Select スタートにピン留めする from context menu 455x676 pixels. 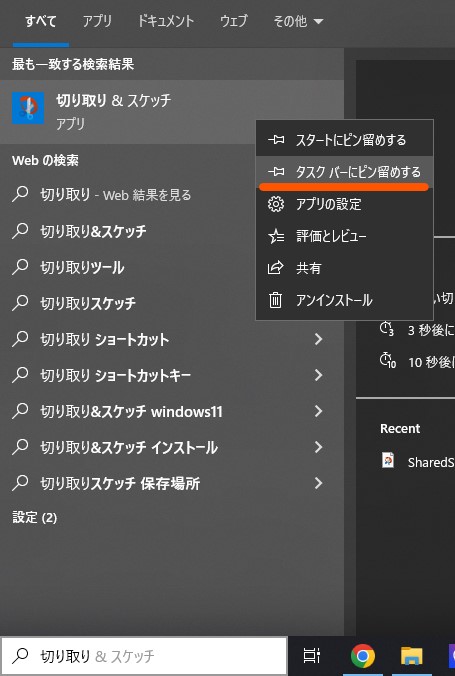point(345,140)
